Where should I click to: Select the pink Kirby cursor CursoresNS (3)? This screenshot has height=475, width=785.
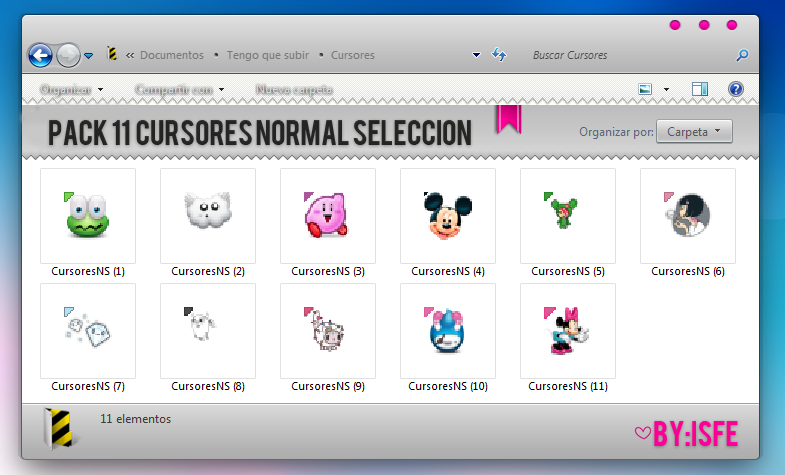tap(328, 216)
